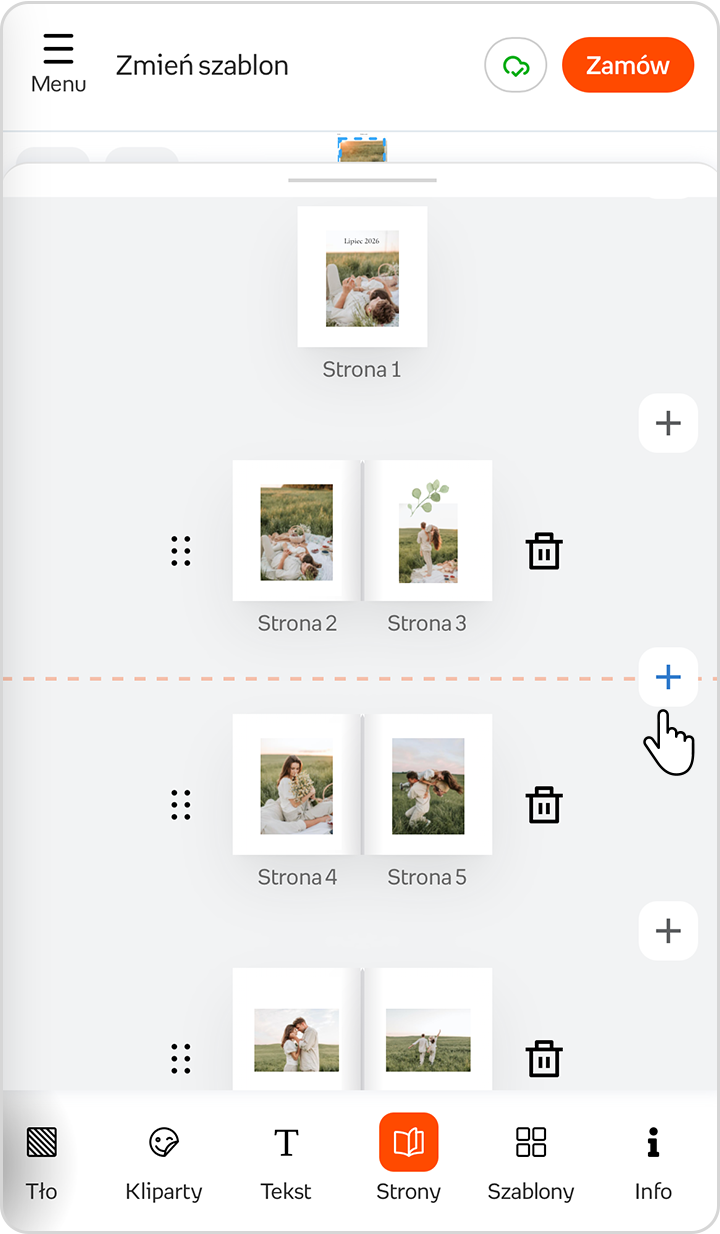Click the pages panel drag handle bar
Viewport: 720px width, 1234px height.
(x=362, y=180)
